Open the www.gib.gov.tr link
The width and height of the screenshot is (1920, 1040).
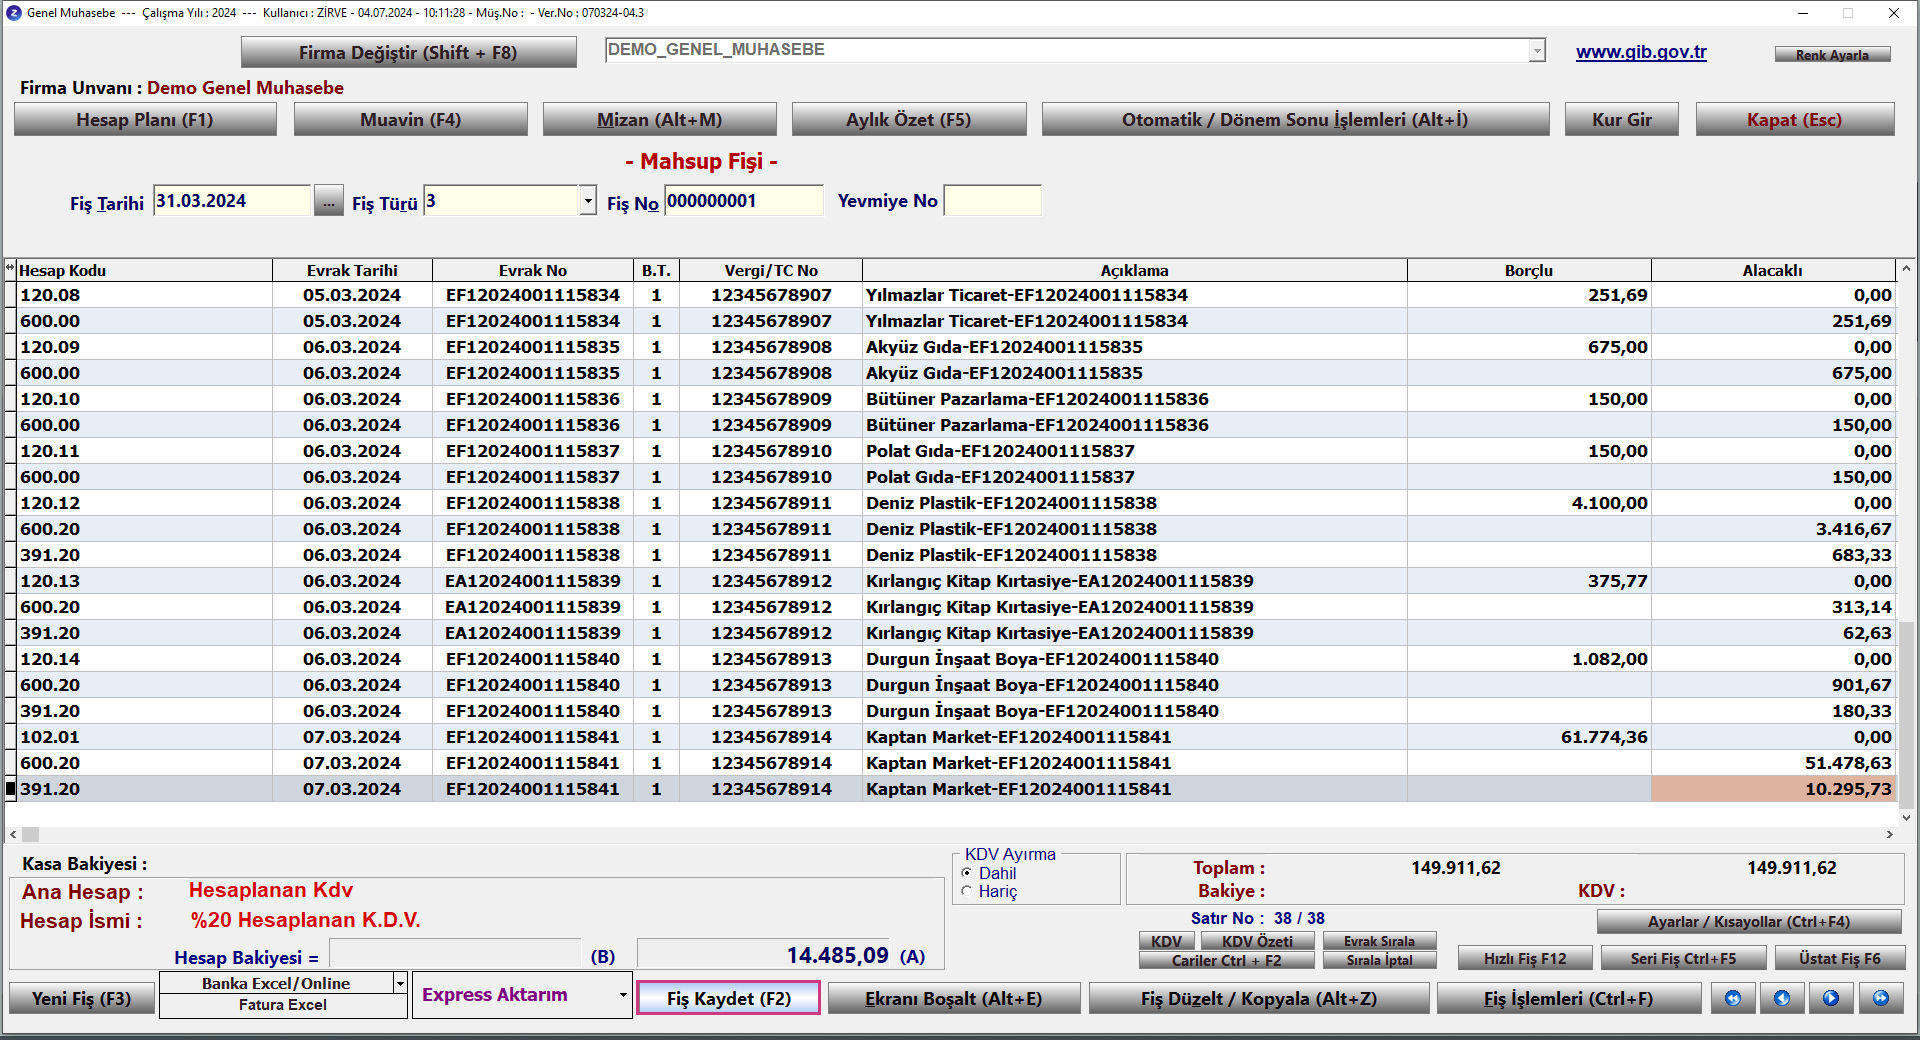pyautogui.click(x=1641, y=52)
